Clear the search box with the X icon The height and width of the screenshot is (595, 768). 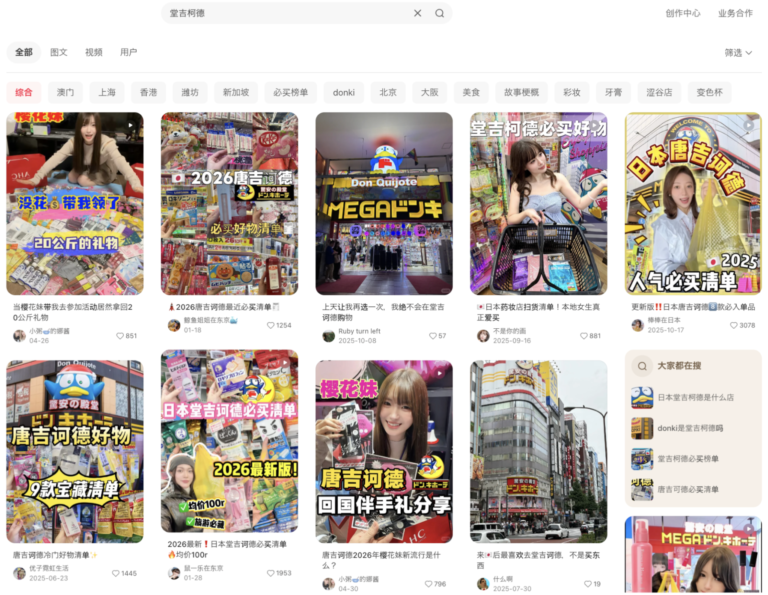[x=417, y=13]
